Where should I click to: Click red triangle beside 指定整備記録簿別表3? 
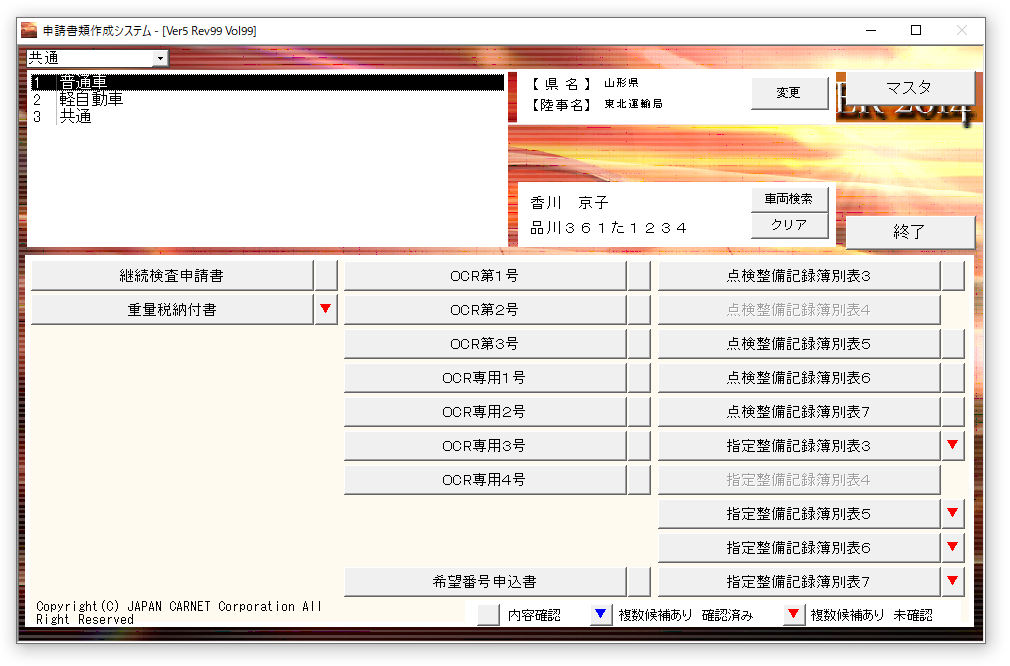pos(952,445)
